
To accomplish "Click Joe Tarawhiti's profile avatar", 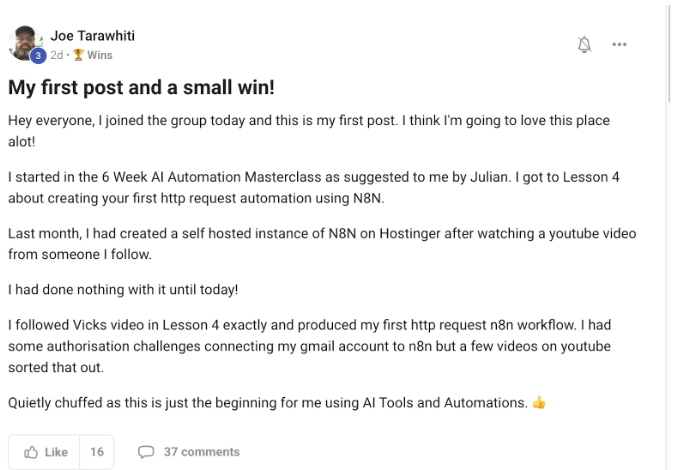I will 27,41.
